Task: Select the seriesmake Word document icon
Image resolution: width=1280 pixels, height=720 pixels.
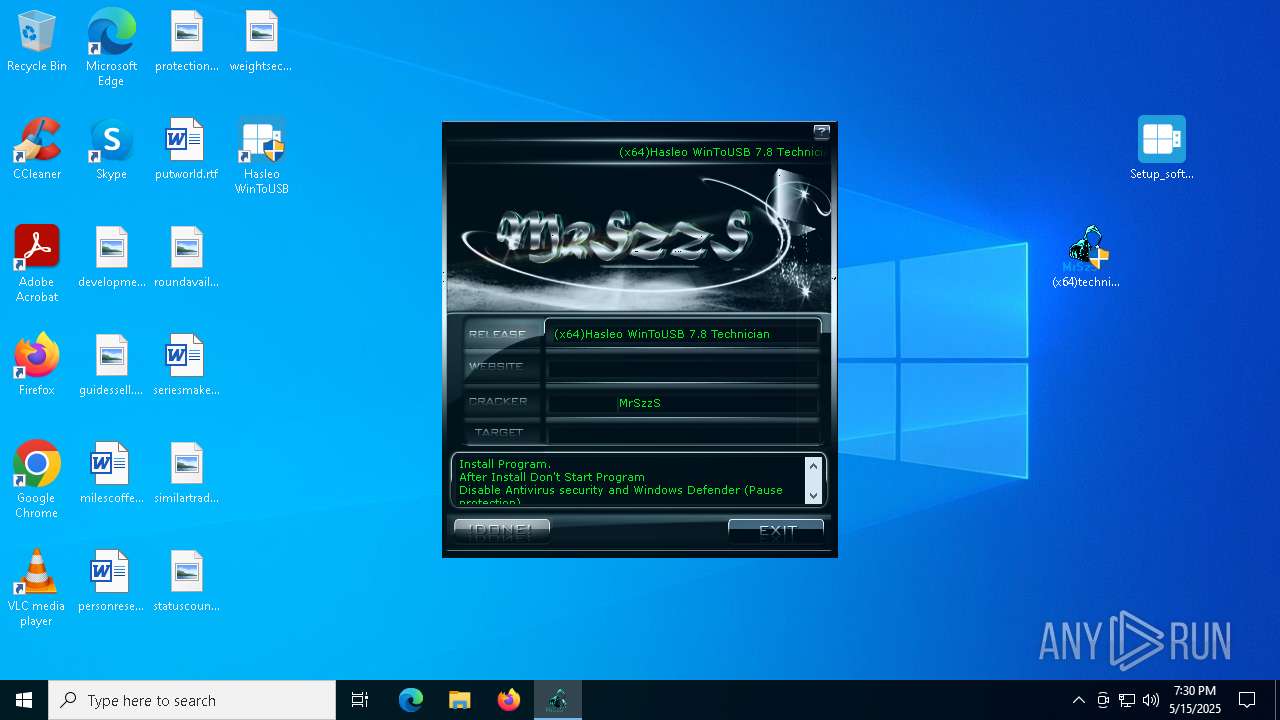Action: 186,366
